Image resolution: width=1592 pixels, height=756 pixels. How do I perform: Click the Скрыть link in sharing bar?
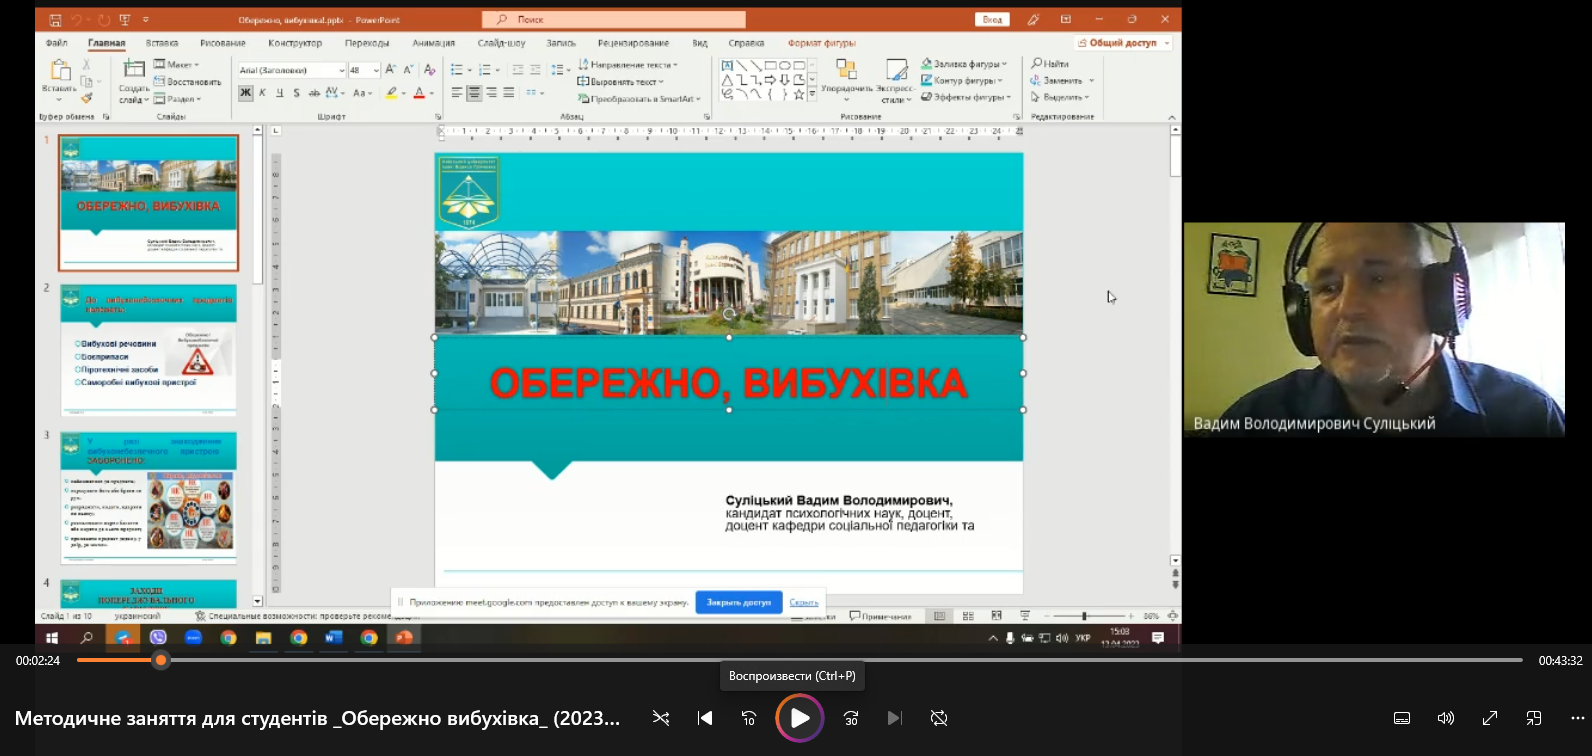tap(803, 602)
